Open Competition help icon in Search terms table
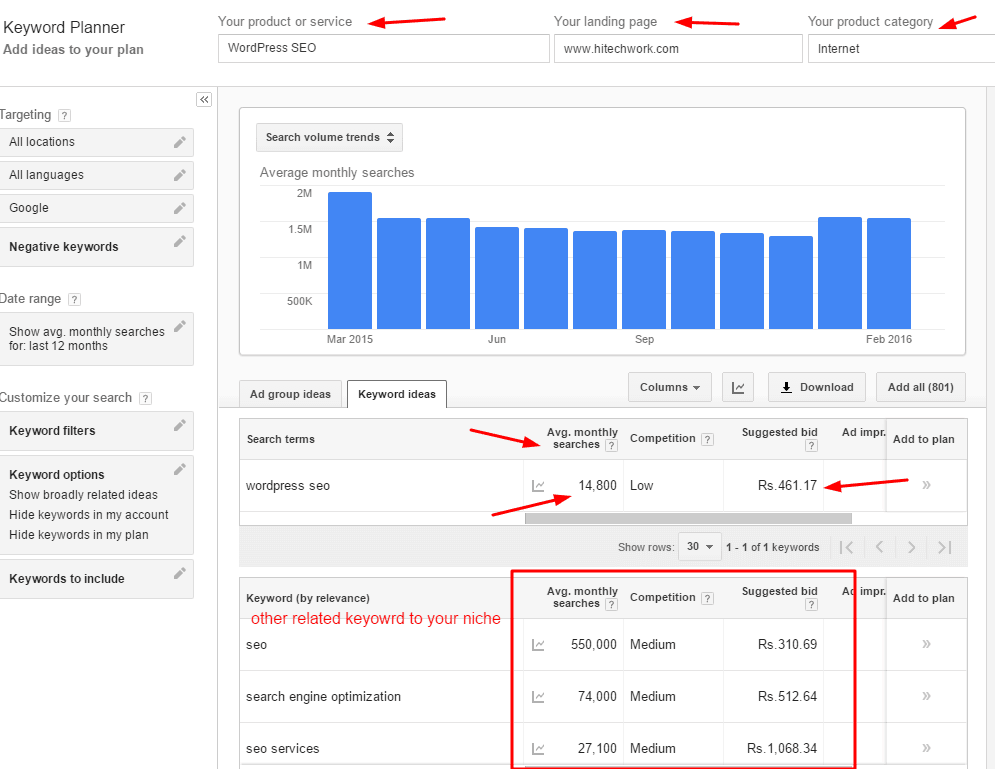995x769 pixels. (x=708, y=439)
